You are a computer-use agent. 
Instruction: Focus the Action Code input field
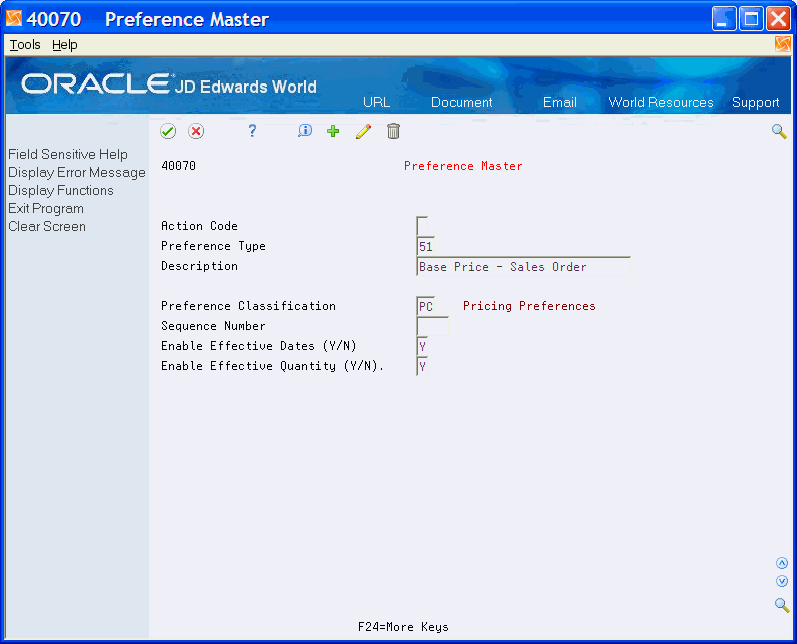point(422,226)
